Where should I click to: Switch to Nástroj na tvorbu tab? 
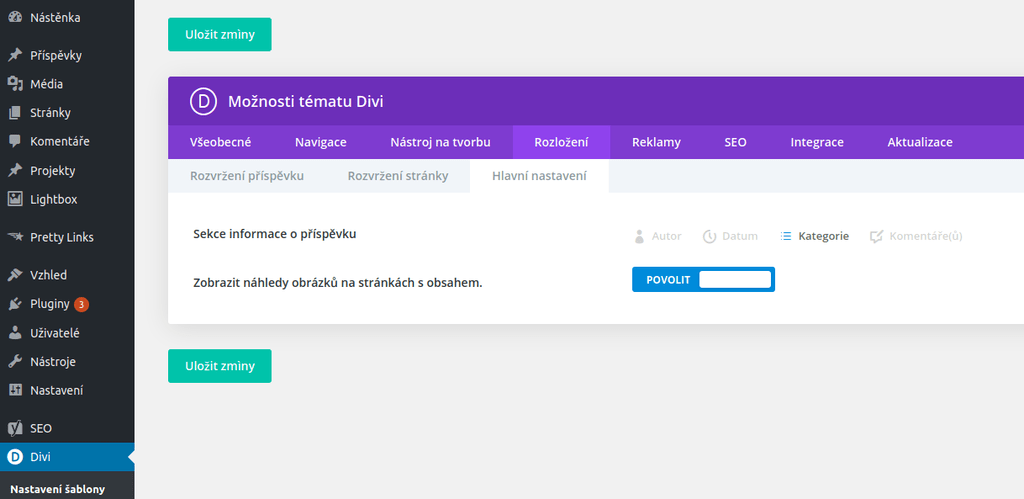click(440, 142)
